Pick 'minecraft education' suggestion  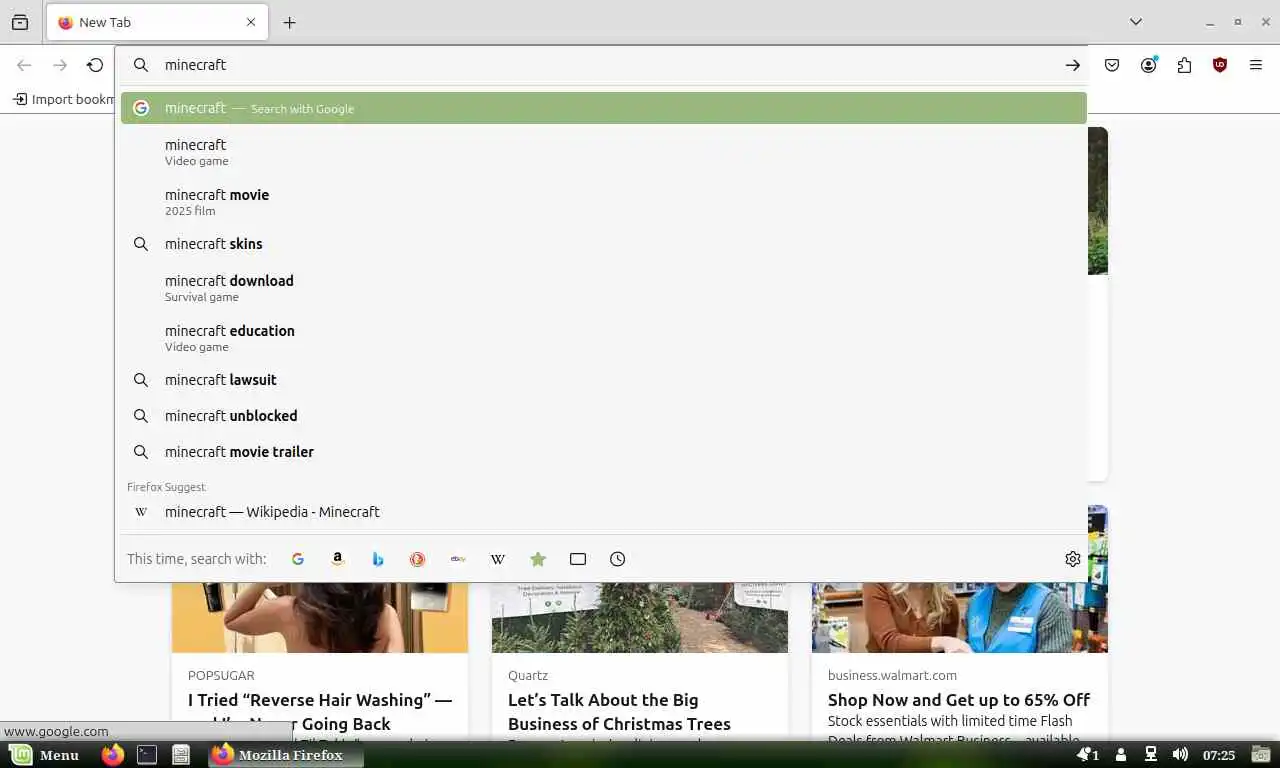click(604, 338)
